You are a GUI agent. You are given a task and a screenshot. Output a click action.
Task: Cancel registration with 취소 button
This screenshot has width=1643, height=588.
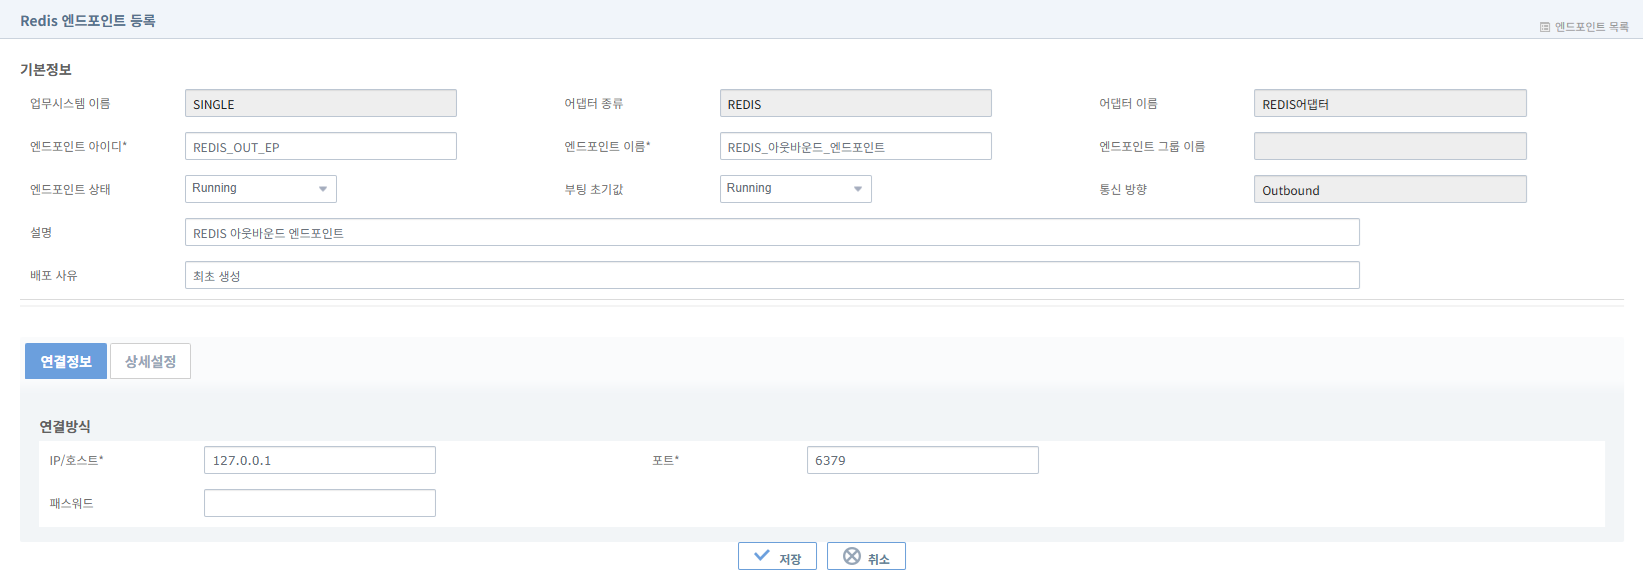[x=866, y=556]
